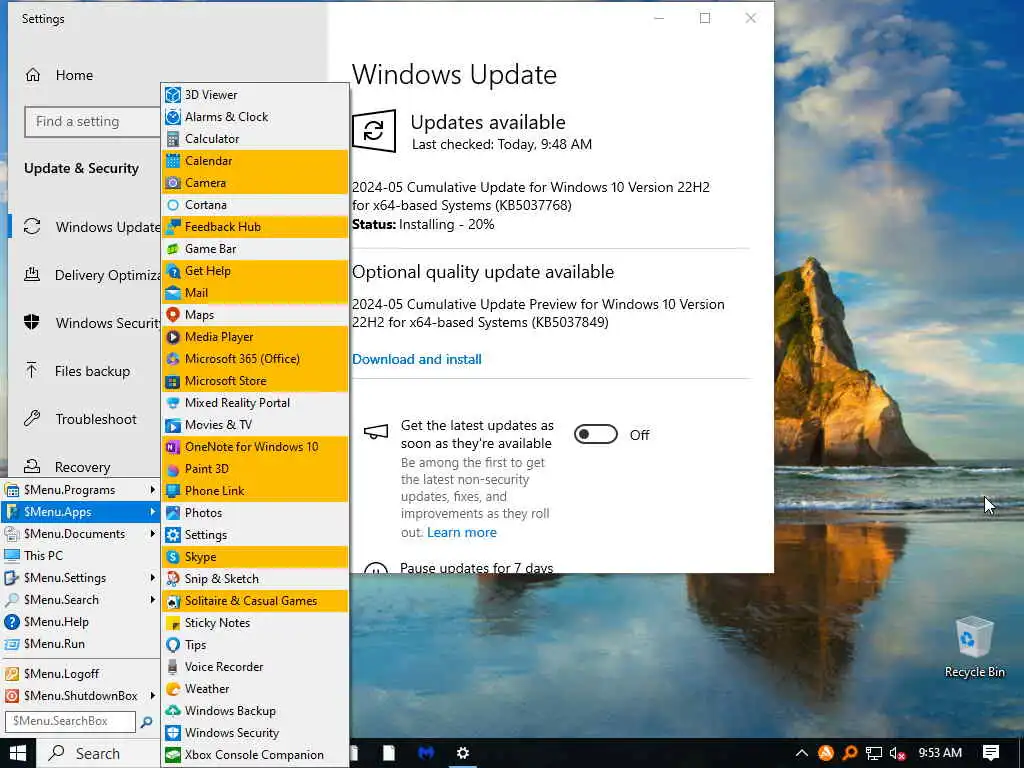Show hidden system tray icons

(802, 754)
